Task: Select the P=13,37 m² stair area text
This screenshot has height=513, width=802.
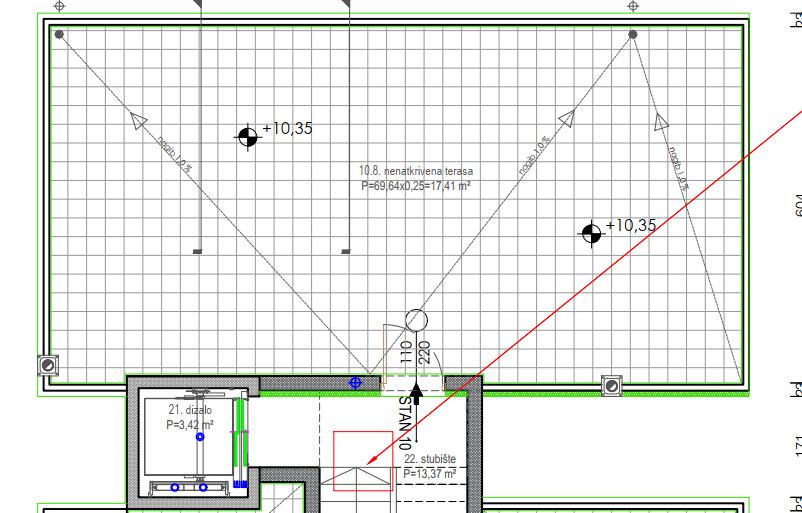Action: [x=430, y=474]
